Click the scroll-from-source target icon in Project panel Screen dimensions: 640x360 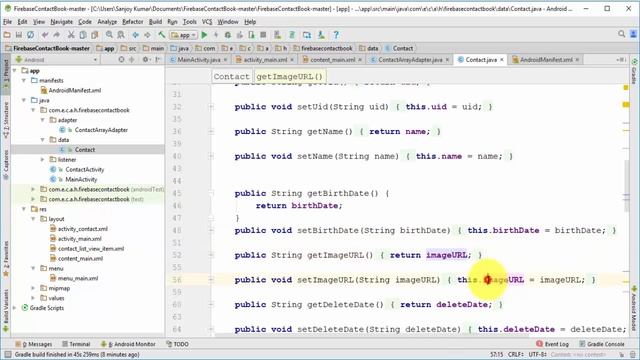[x=121, y=60]
